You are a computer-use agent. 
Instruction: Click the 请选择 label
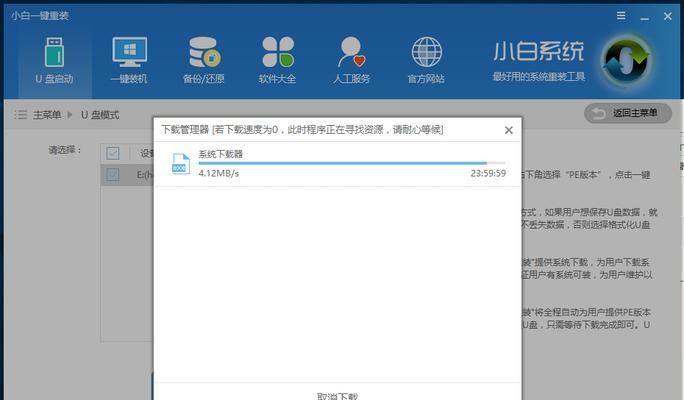[65, 150]
